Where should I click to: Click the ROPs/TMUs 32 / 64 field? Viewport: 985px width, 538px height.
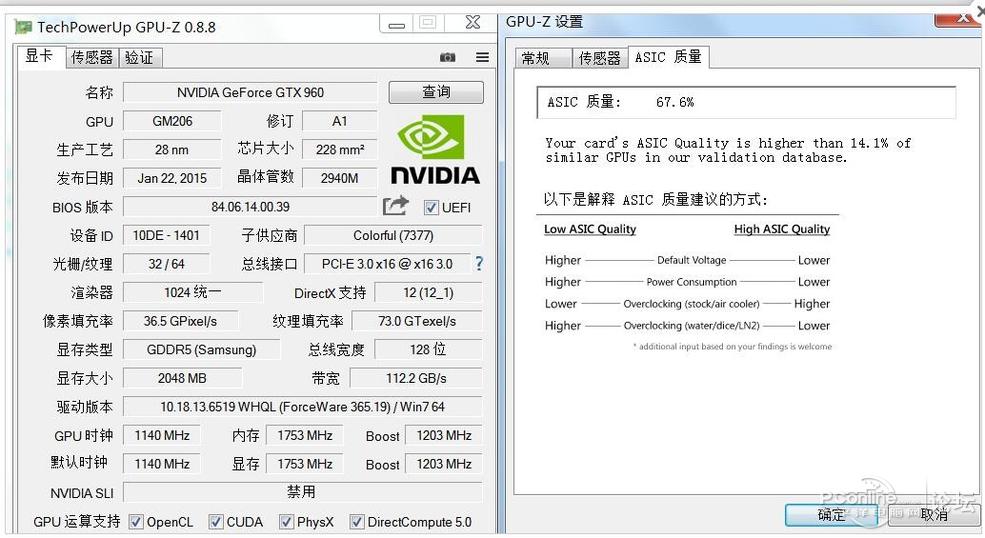pyautogui.click(x=166, y=264)
